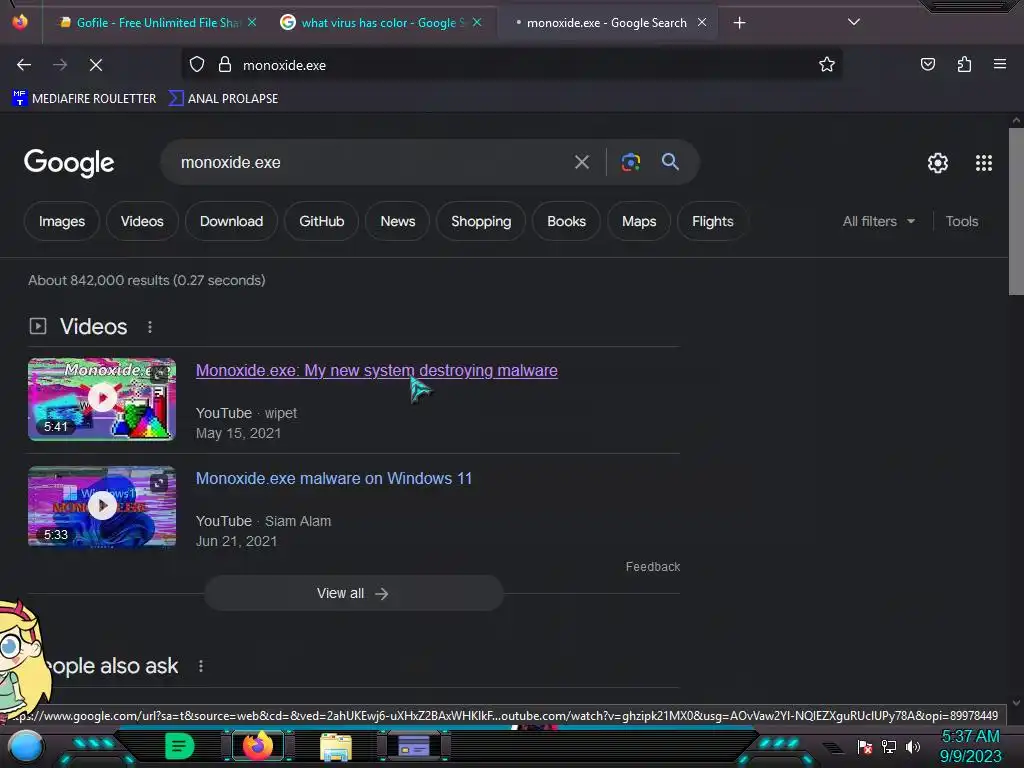Filter results by Videos chip
Screen dimensions: 1024x768
pyautogui.click(x=142, y=221)
